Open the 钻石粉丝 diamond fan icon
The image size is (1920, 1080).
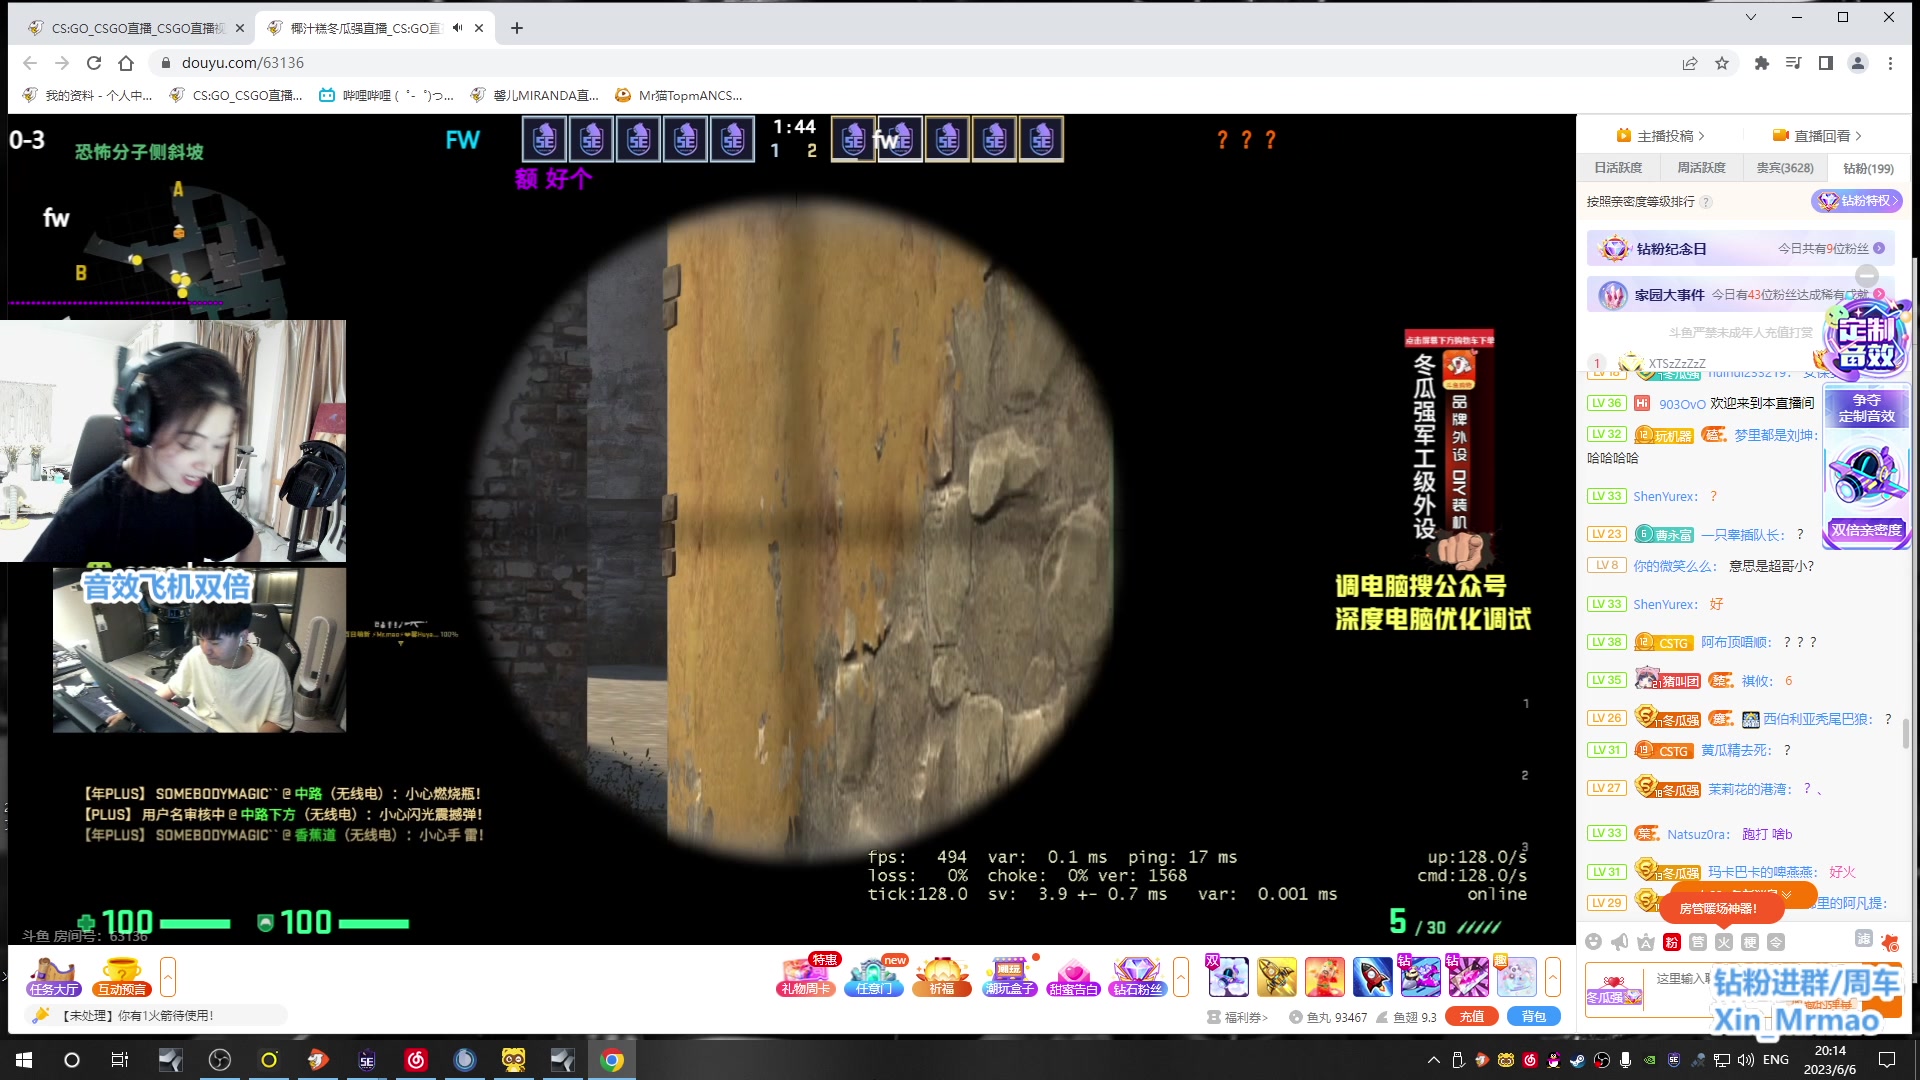click(x=1138, y=977)
